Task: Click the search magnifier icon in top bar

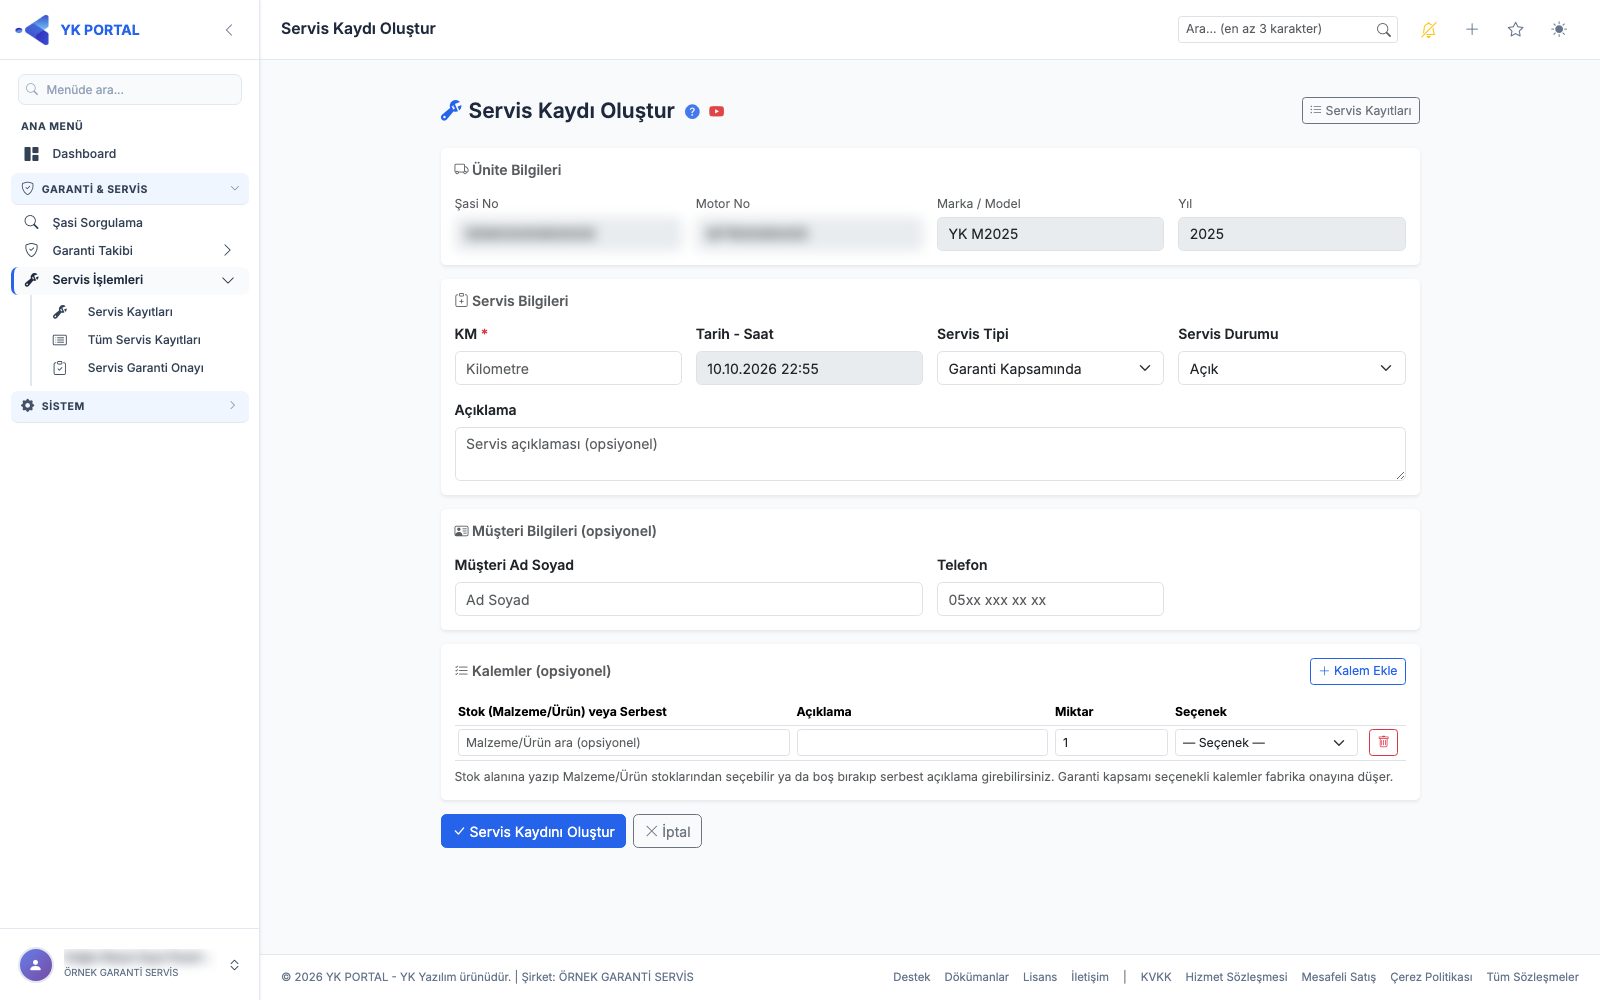Action: 1383,30
